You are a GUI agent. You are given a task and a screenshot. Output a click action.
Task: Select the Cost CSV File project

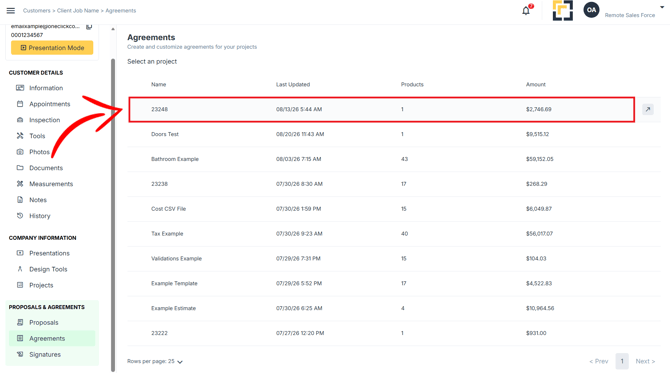394,209
